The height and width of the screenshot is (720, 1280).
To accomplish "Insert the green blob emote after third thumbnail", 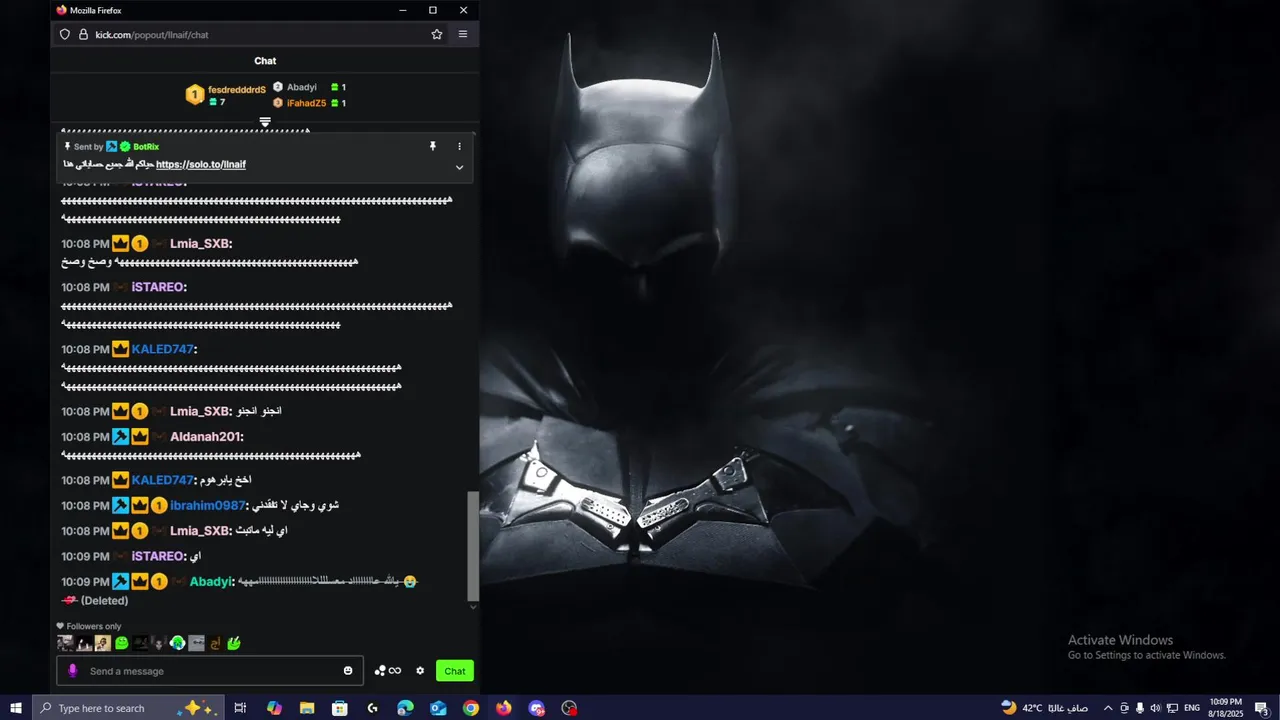I will [x=122, y=643].
